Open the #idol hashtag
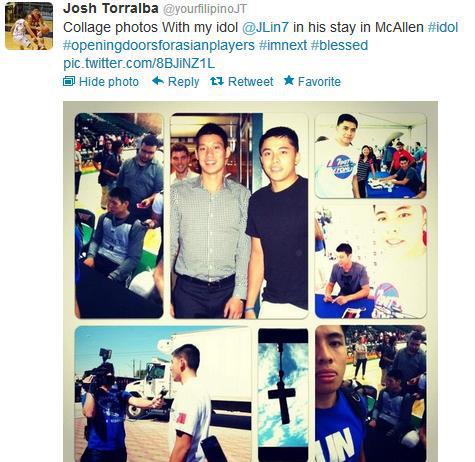This screenshot has height=462, width=475. pos(443,27)
